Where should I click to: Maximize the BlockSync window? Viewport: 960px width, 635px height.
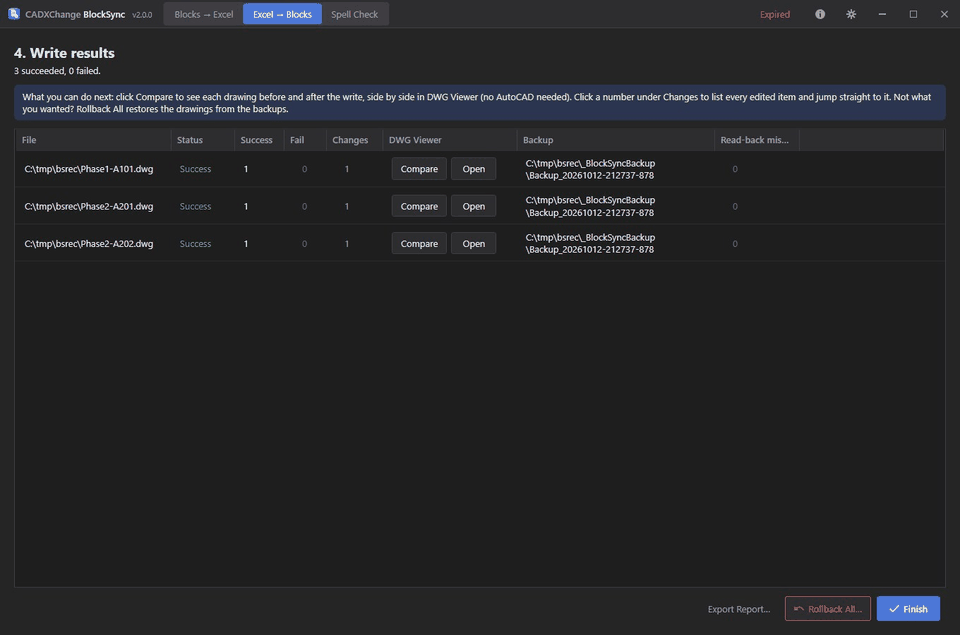[x=913, y=14]
